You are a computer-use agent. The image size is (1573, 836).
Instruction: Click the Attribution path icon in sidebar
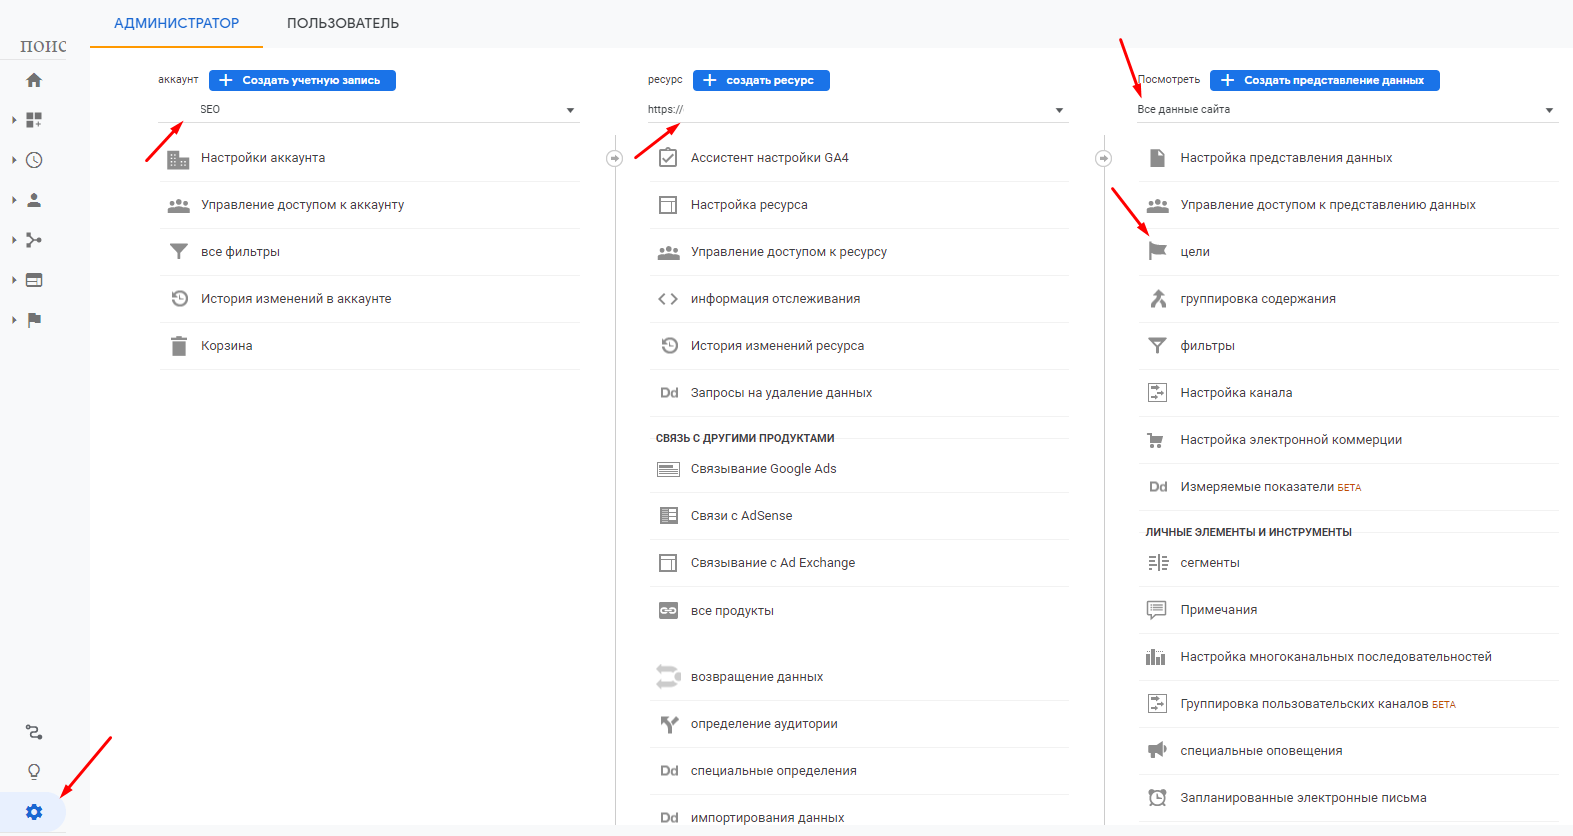click(34, 732)
